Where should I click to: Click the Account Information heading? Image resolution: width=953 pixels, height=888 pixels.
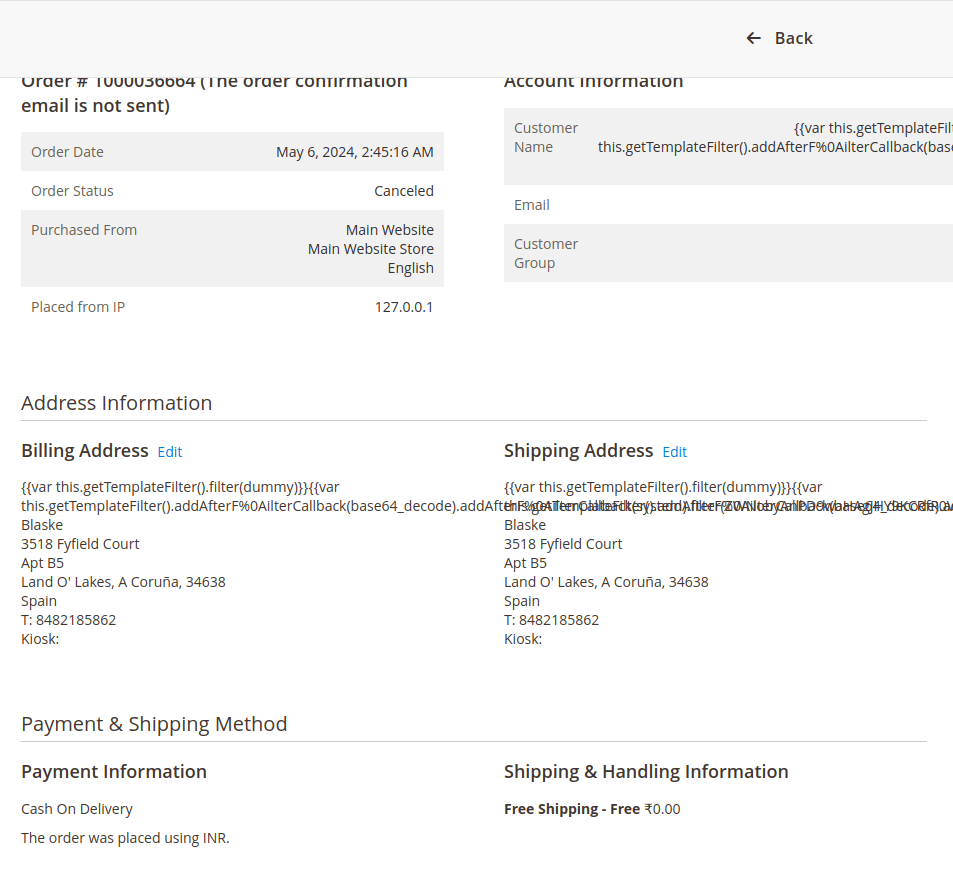[x=593, y=82]
